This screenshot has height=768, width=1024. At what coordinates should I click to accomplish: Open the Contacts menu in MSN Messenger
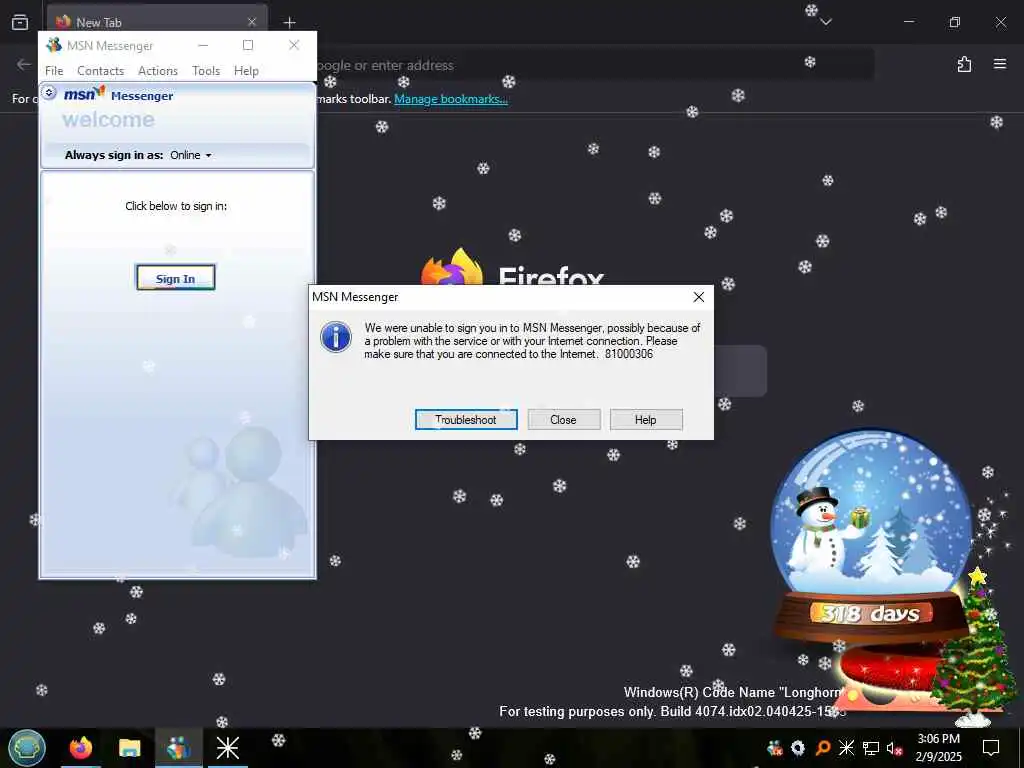[x=101, y=71]
